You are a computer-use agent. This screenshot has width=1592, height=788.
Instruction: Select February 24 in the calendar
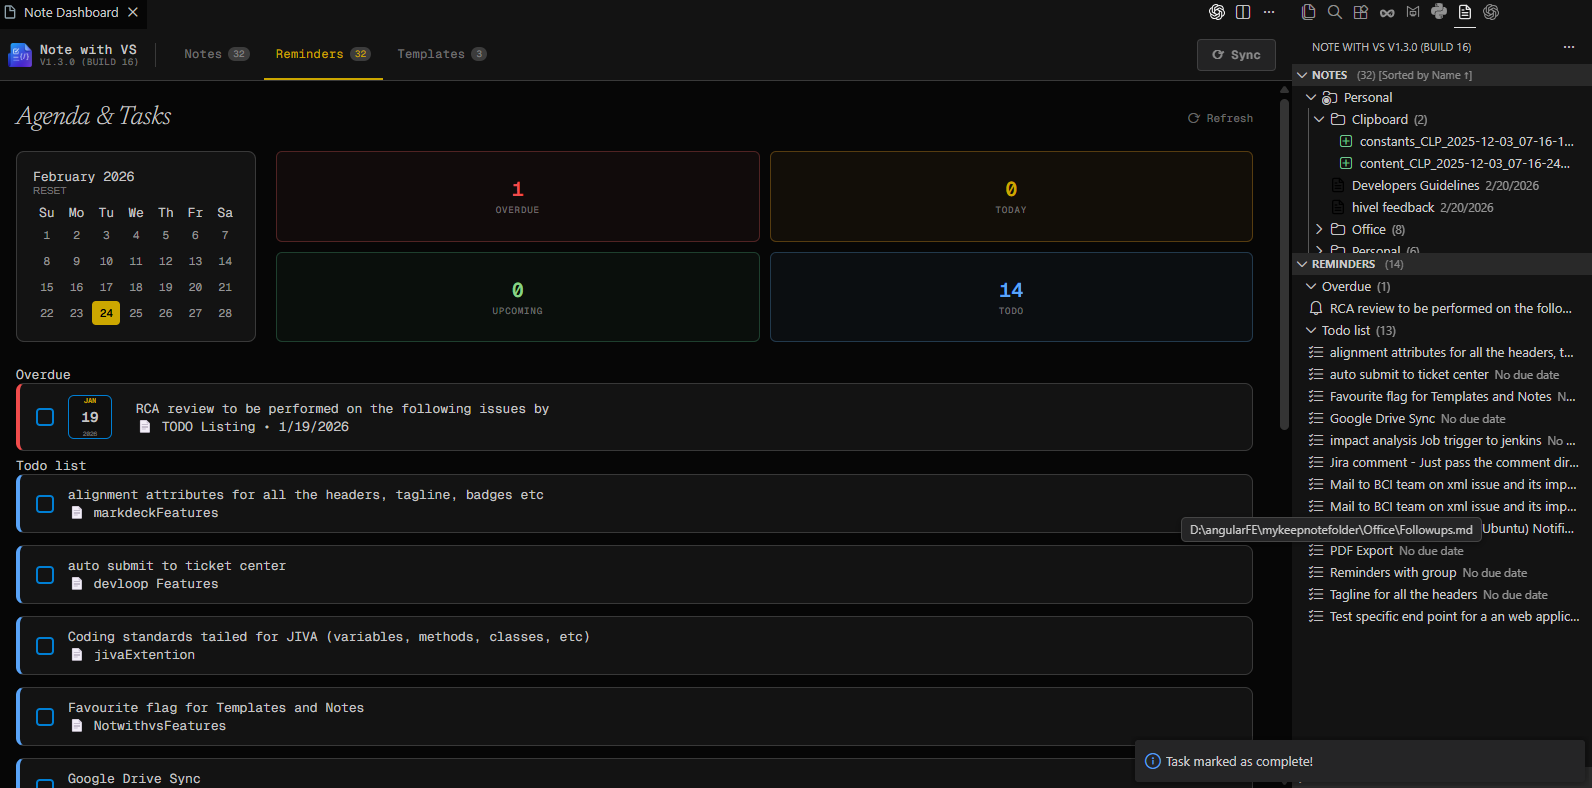106,313
